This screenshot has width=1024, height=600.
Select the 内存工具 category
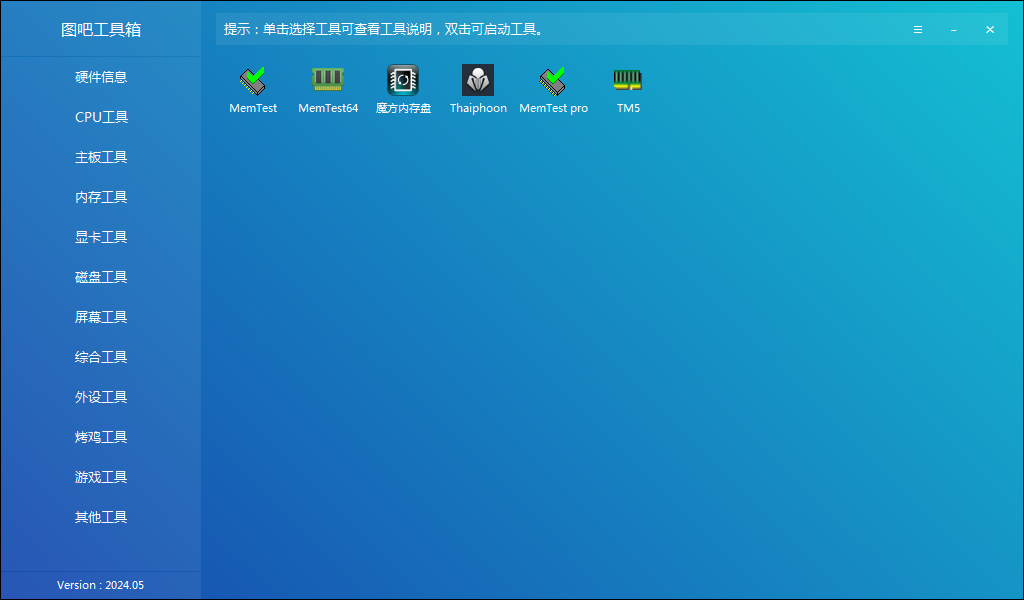(101, 197)
